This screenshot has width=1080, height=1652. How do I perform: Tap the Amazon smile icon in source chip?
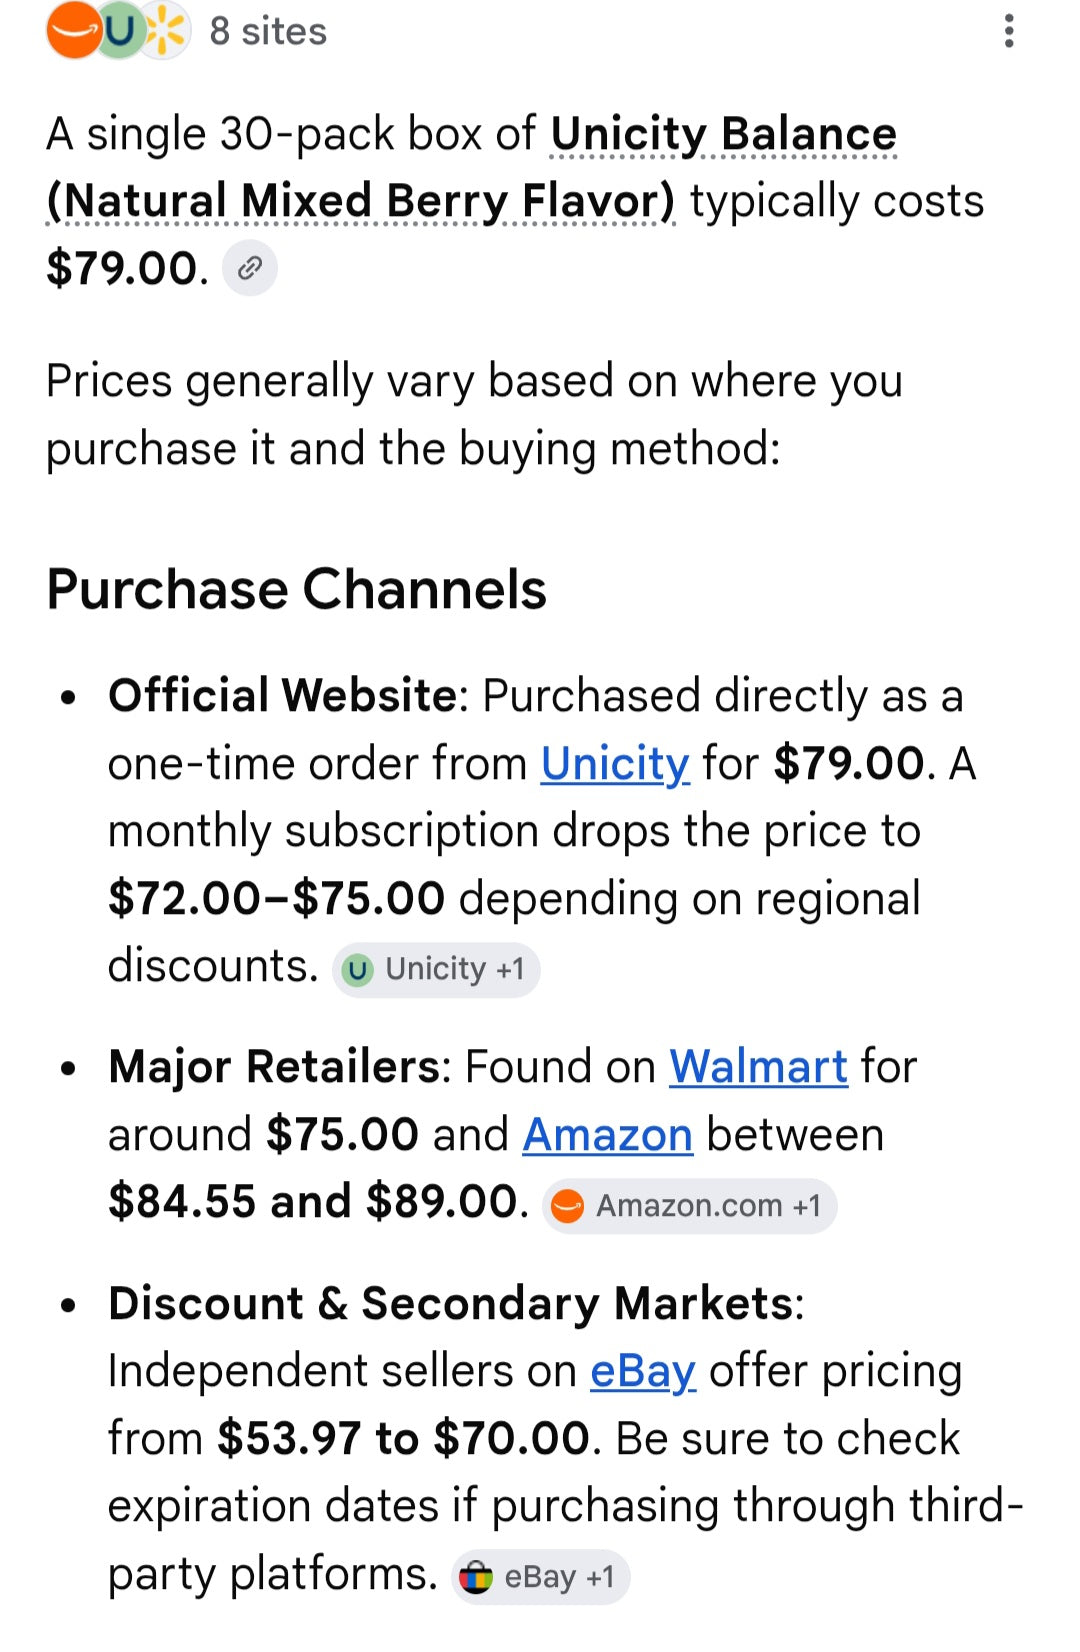pos(567,1206)
